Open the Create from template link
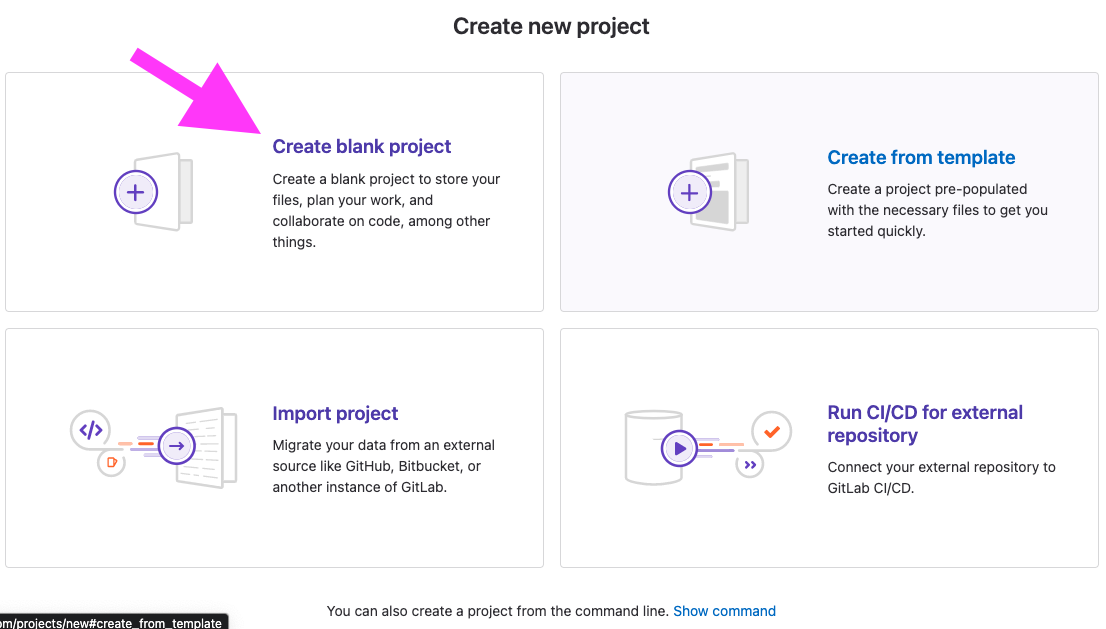 [920, 157]
